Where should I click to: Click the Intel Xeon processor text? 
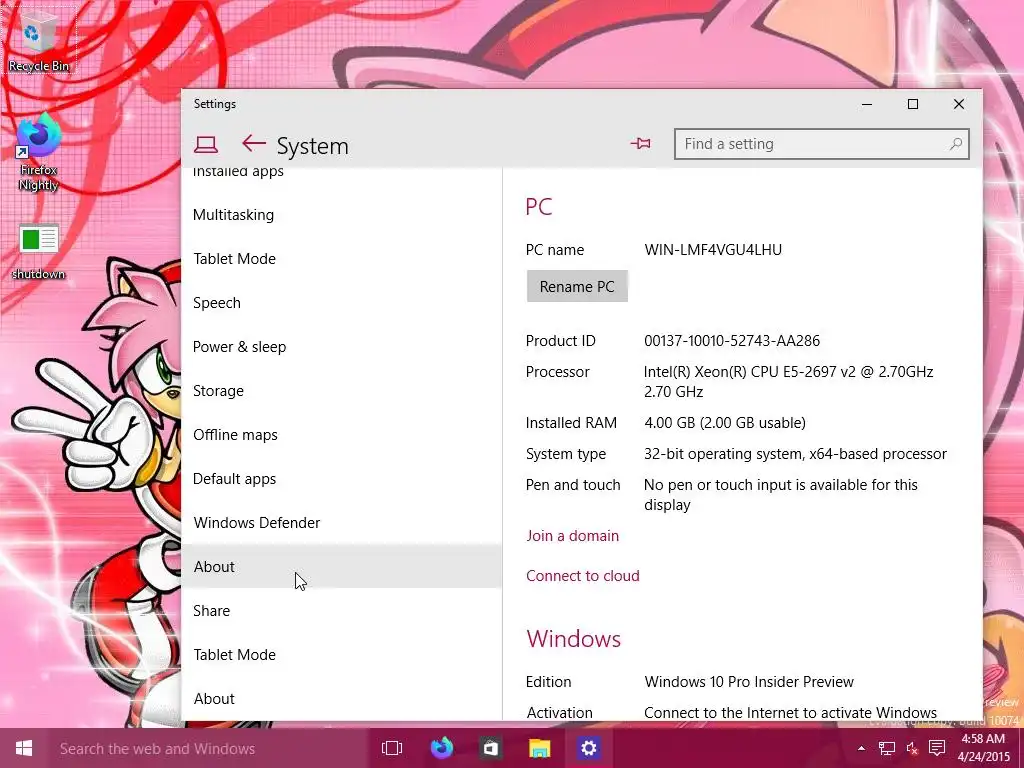coord(788,381)
